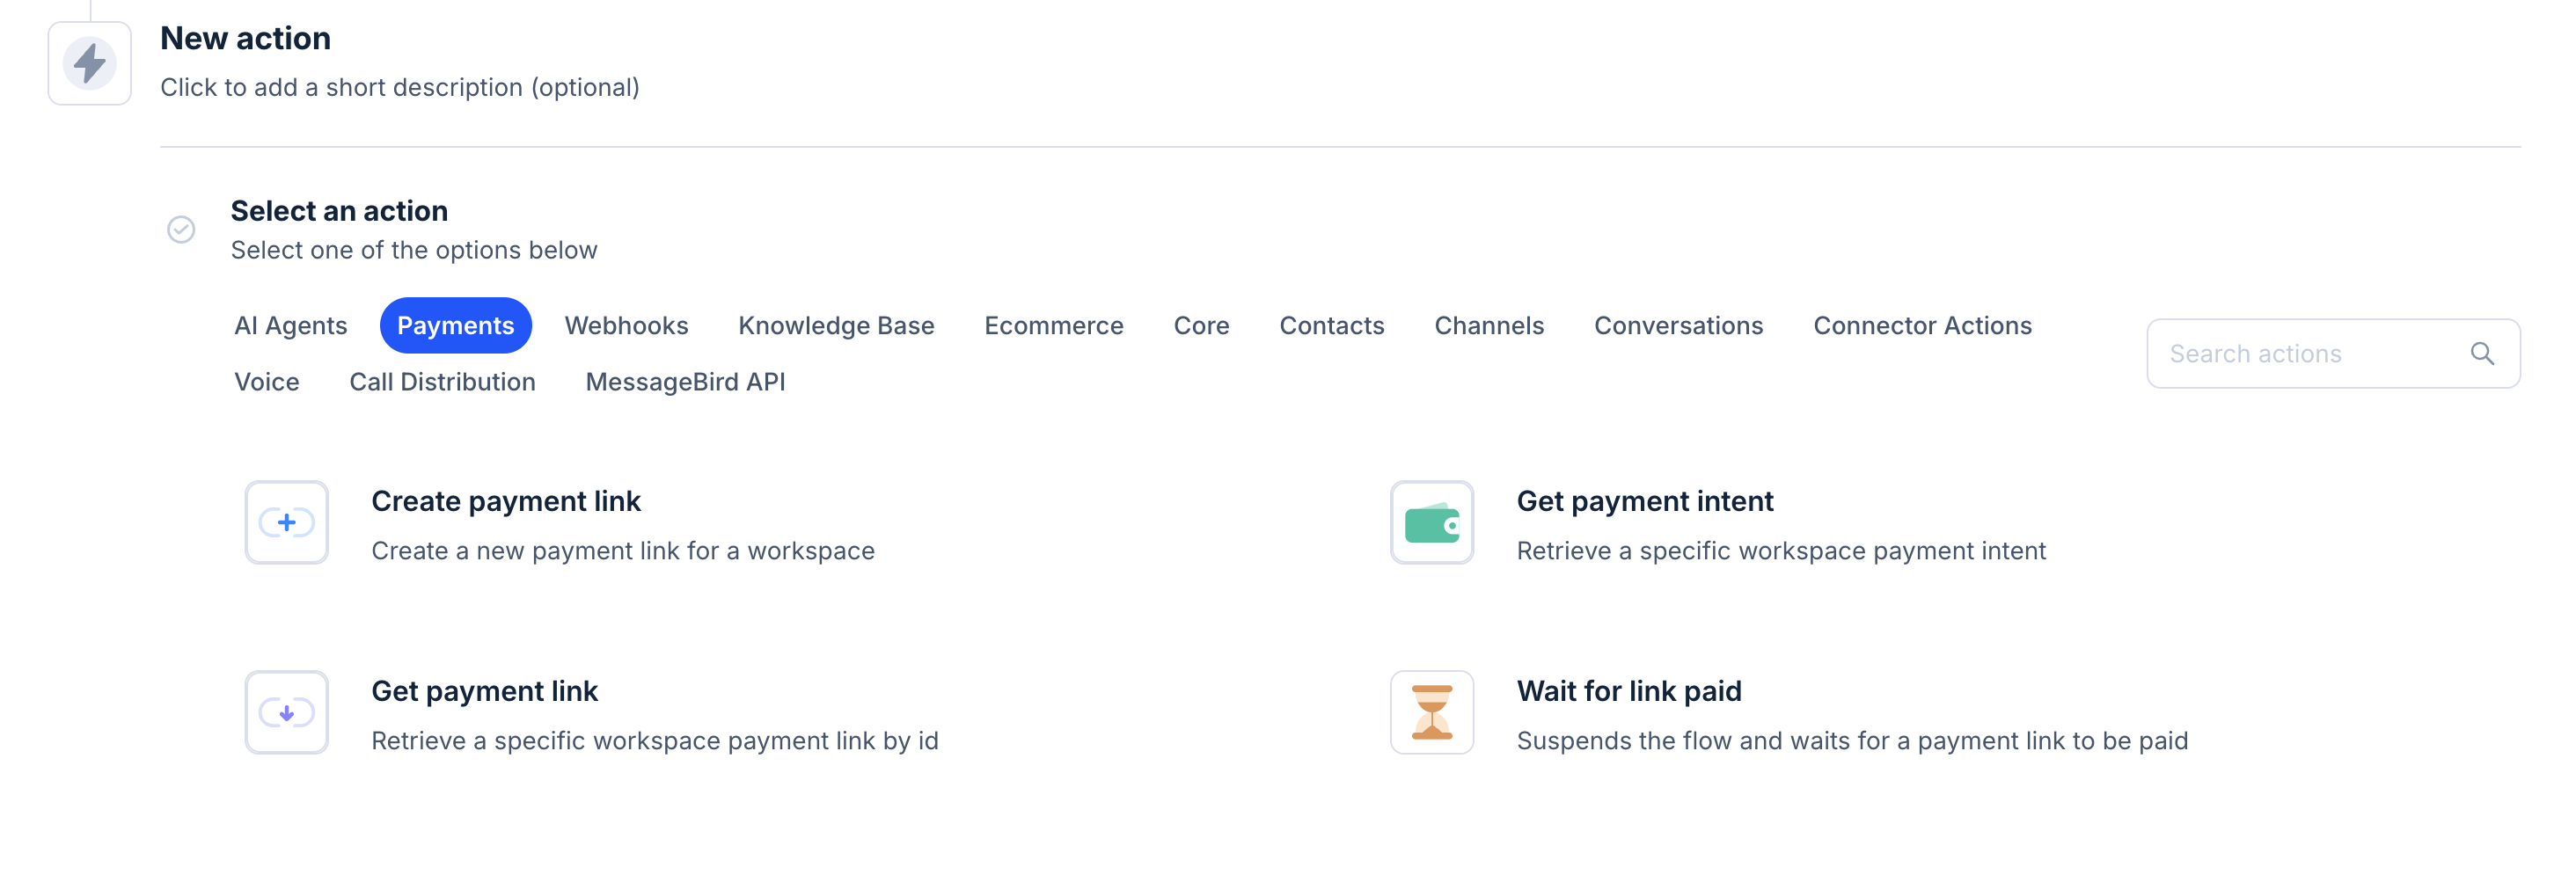This screenshot has height=890, width=2576.
Task: Click the magnifying glass search icon
Action: [x=2481, y=353]
